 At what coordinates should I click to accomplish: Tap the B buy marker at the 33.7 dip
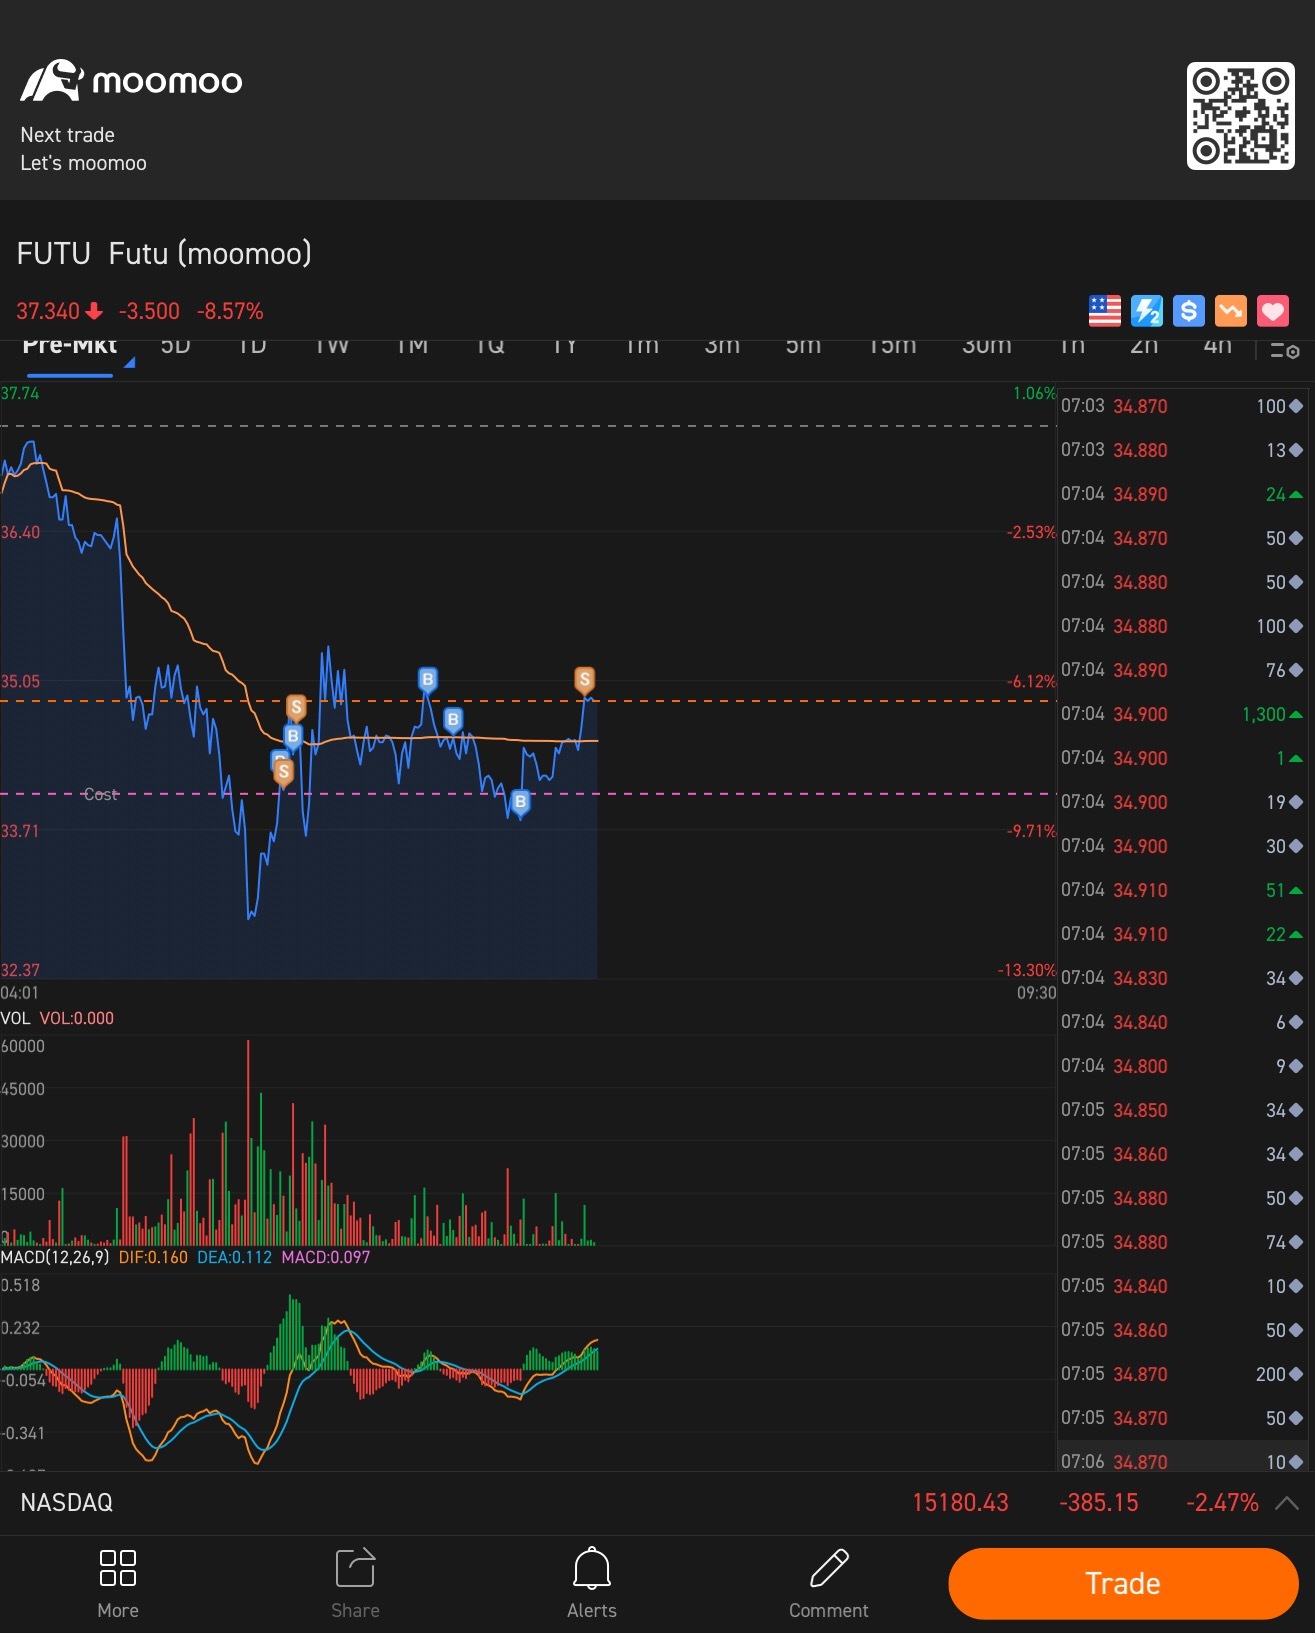(520, 802)
